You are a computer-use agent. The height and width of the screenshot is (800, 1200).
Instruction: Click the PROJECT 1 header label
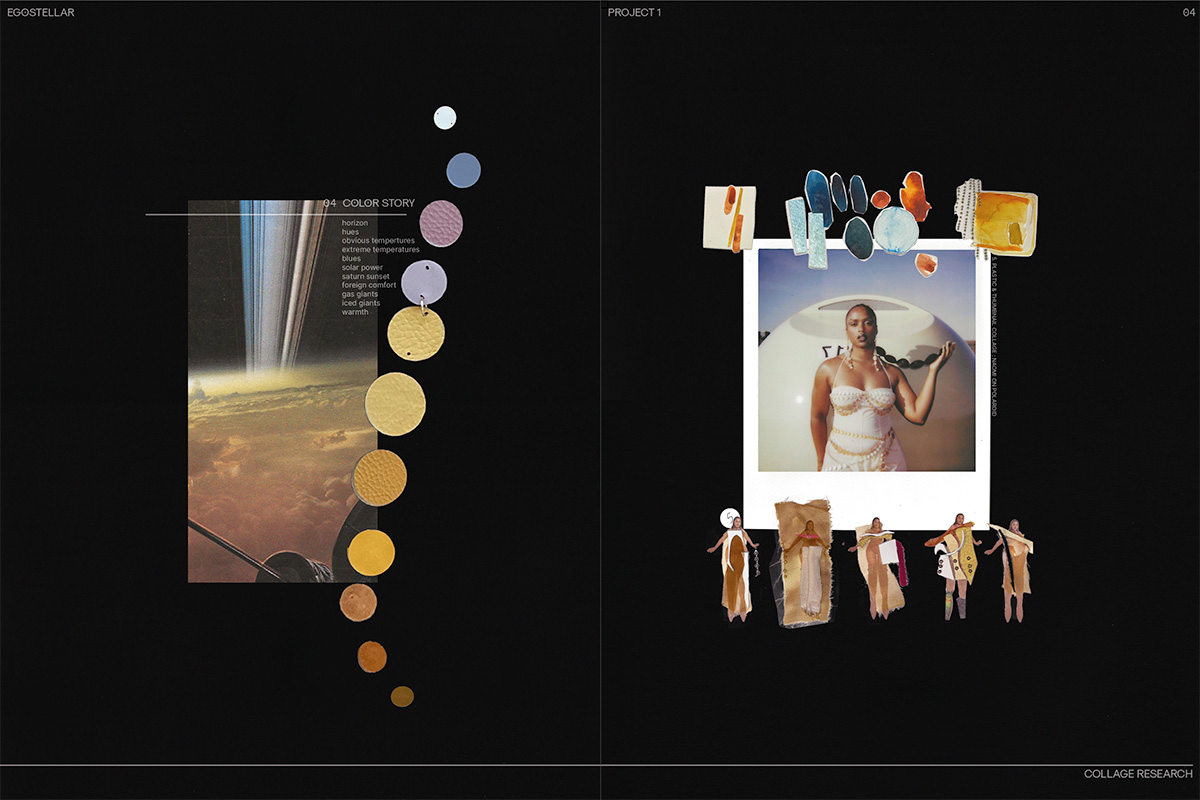point(634,13)
